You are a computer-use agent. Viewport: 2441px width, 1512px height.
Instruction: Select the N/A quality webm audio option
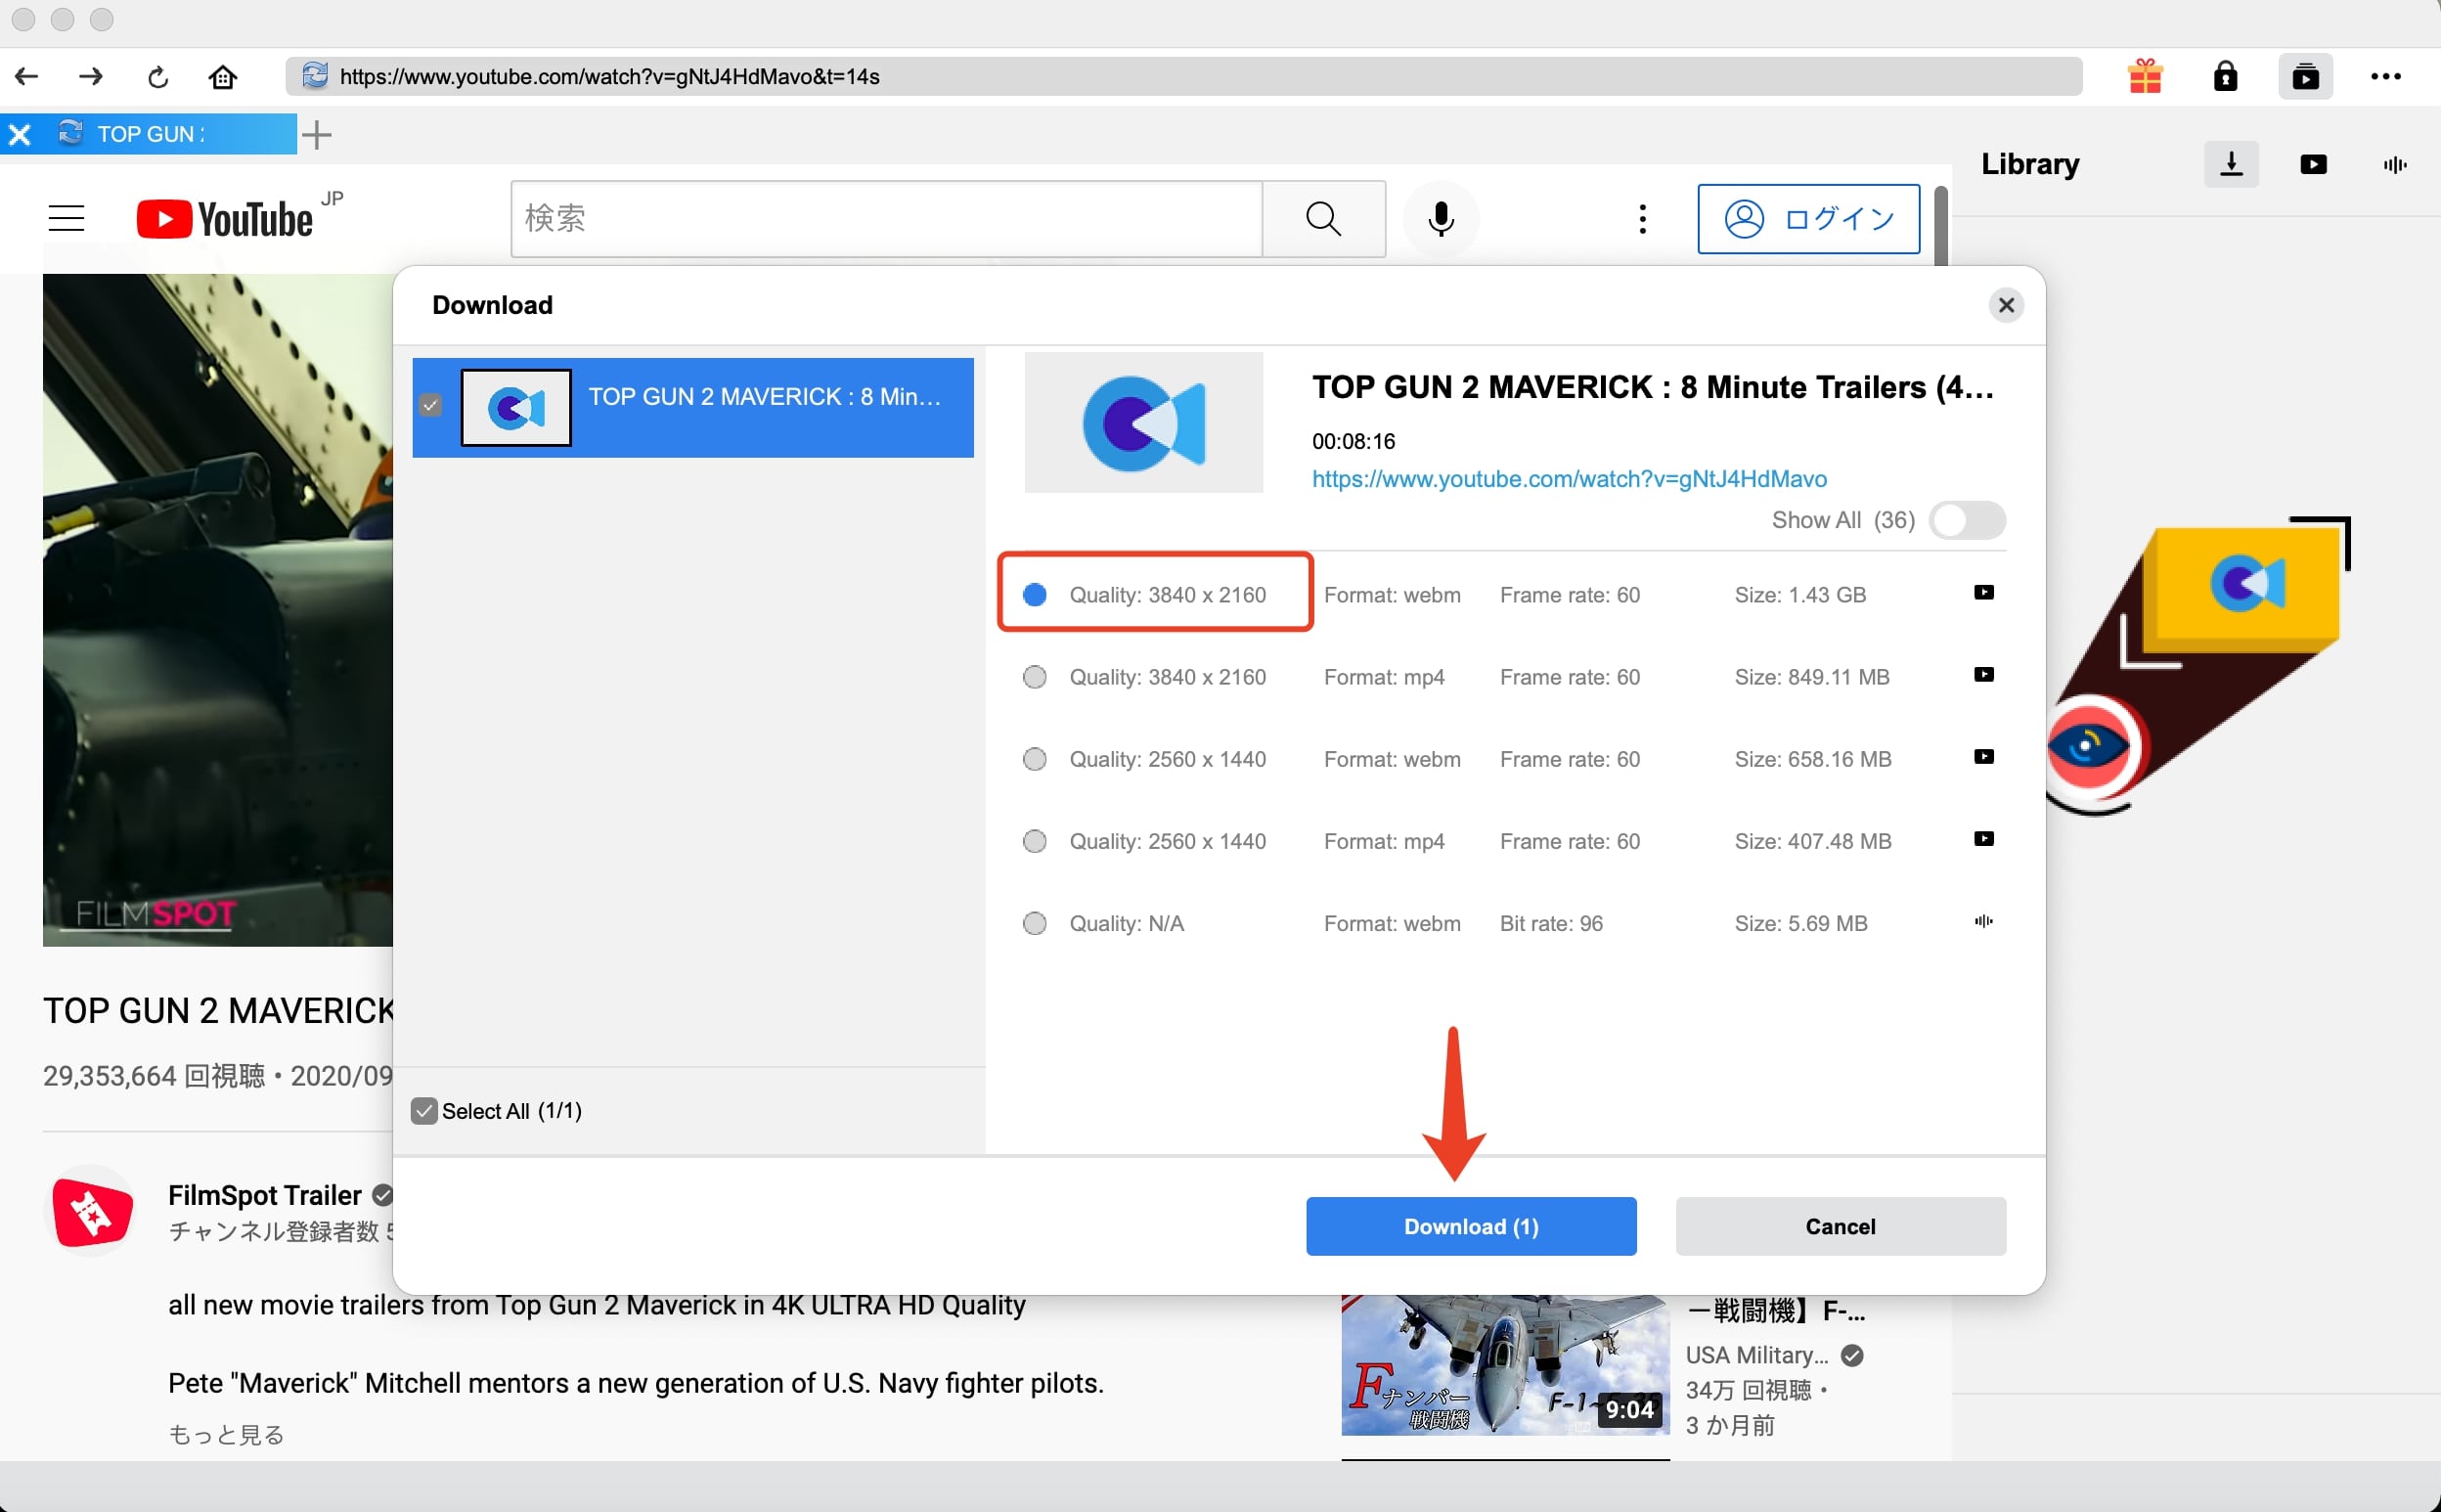point(1035,923)
